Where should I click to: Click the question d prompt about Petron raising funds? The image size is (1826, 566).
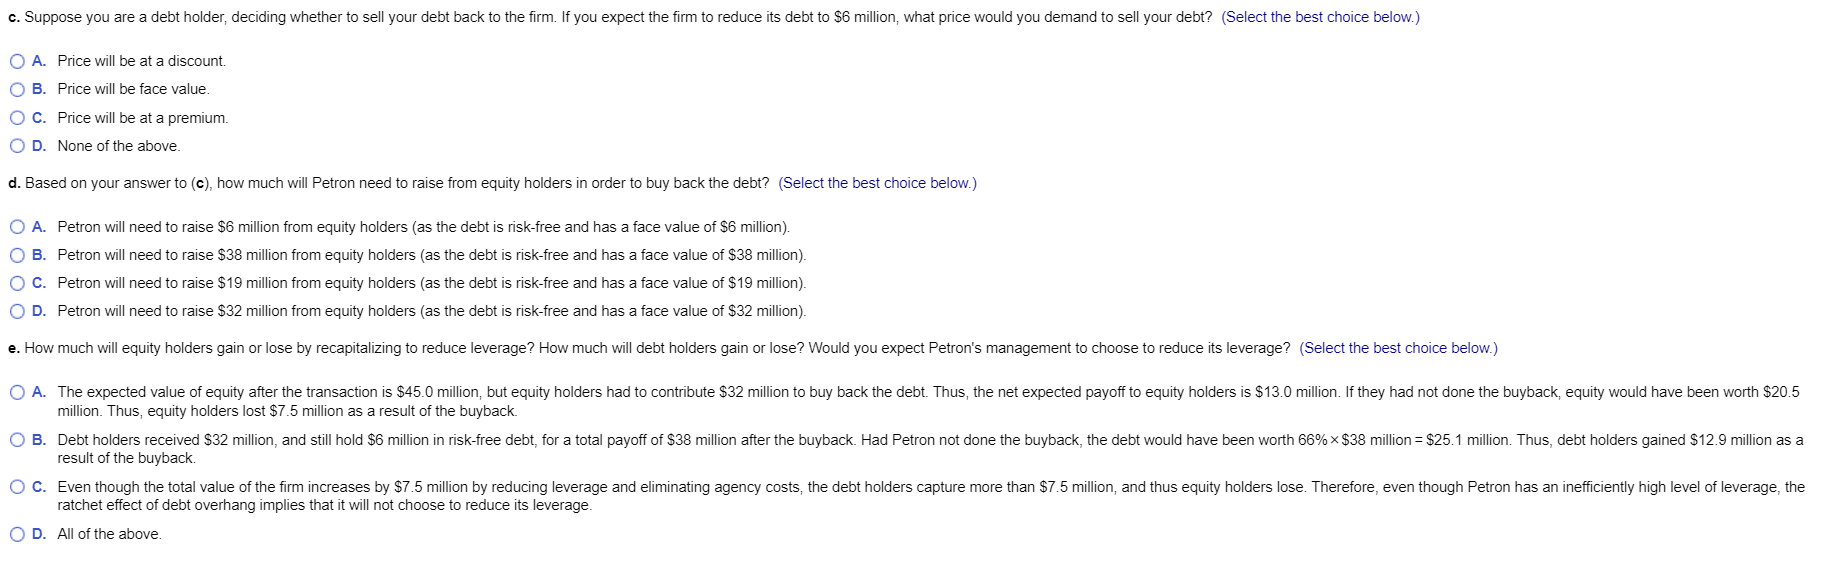tap(388, 183)
